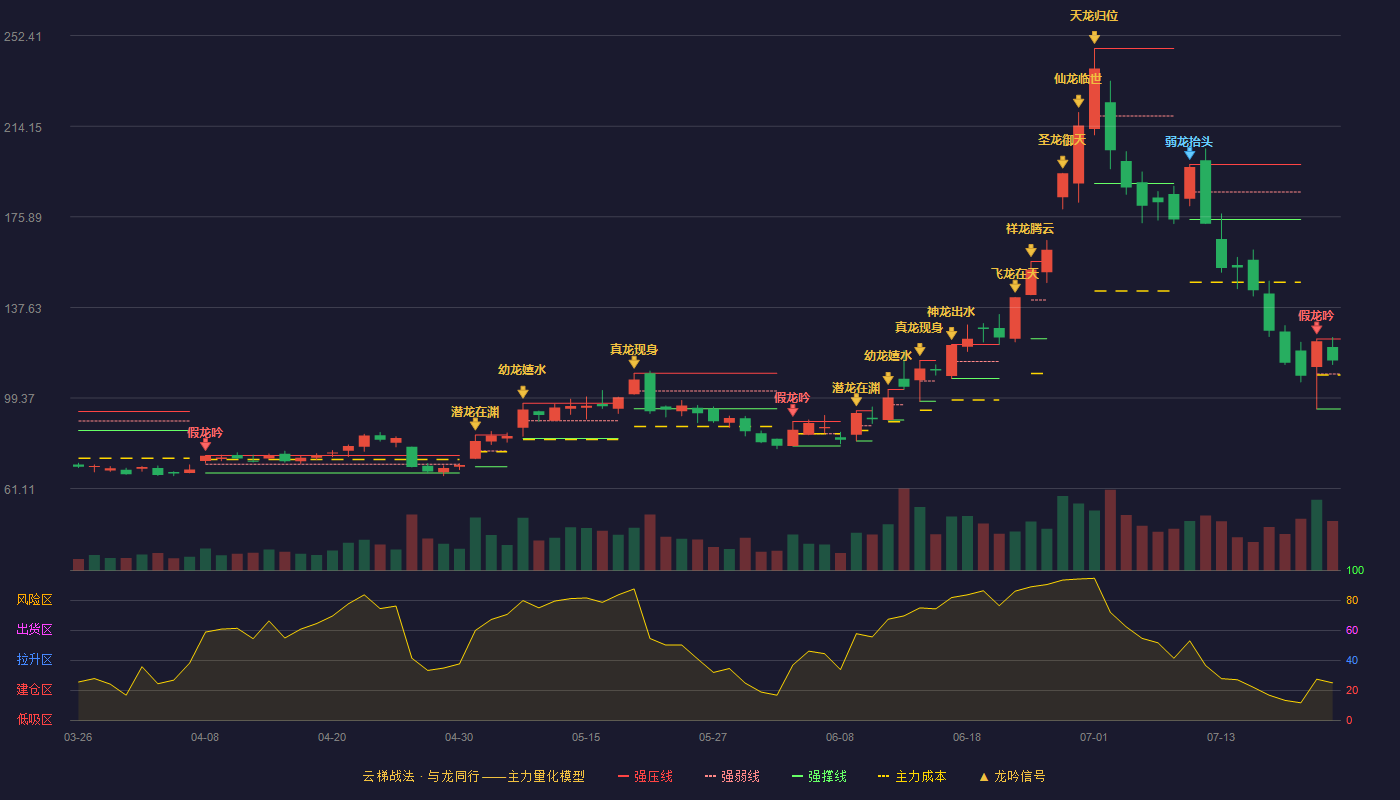The image size is (1400, 800).
Task: Click the 07-01 date axis label
Action: pos(1094,737)
